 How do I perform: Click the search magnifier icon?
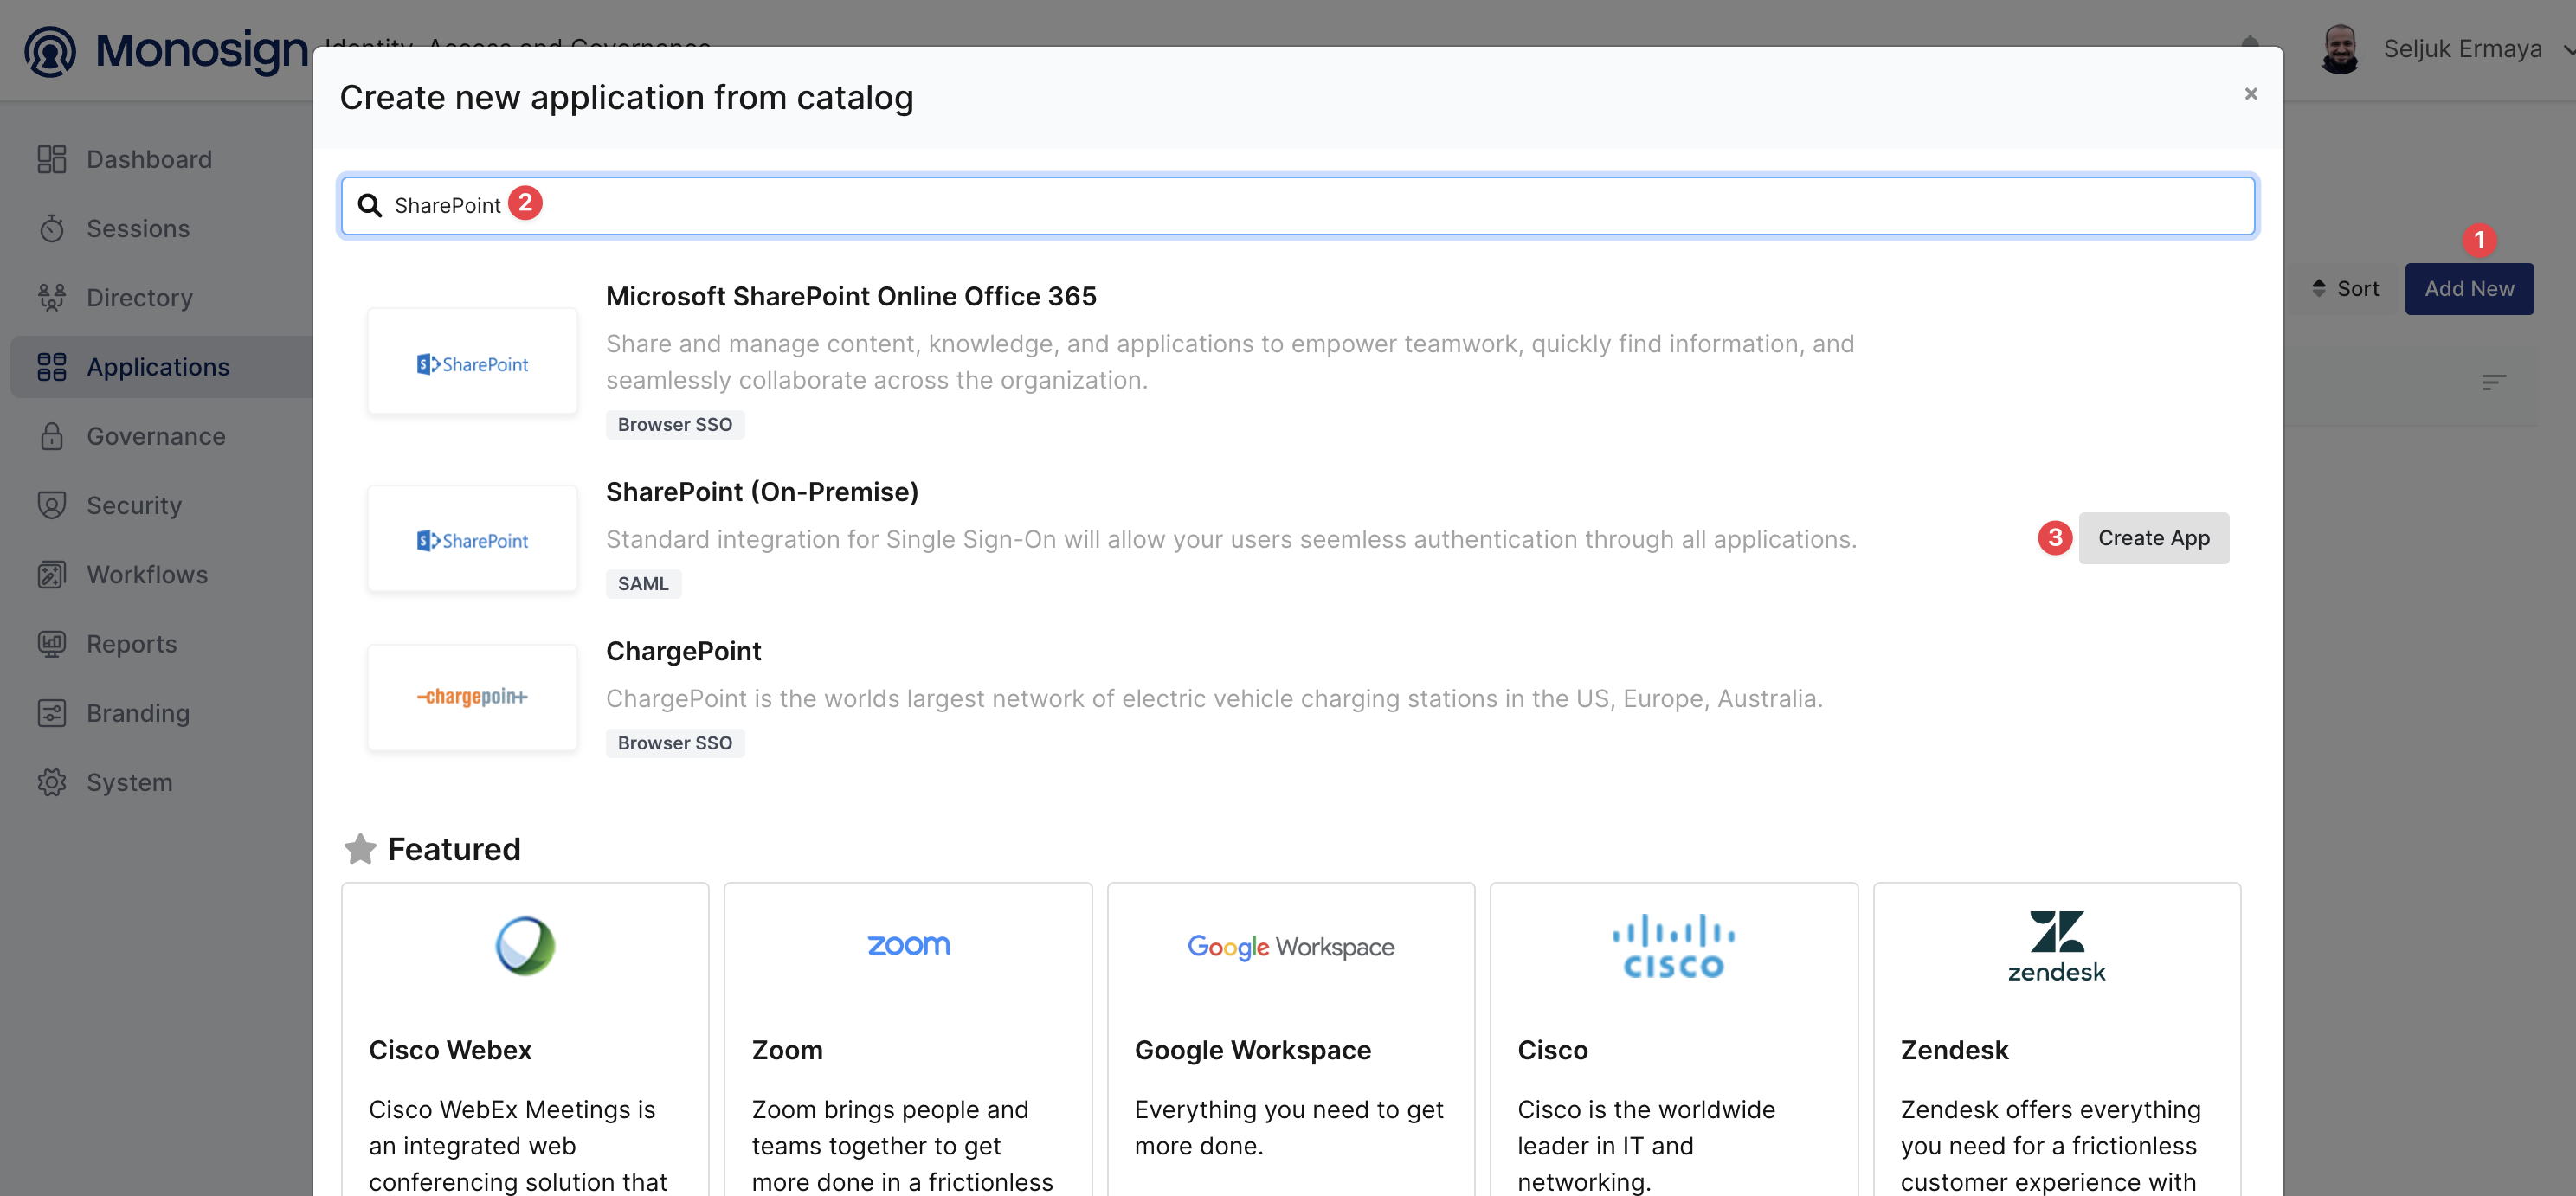pos(370,205)
